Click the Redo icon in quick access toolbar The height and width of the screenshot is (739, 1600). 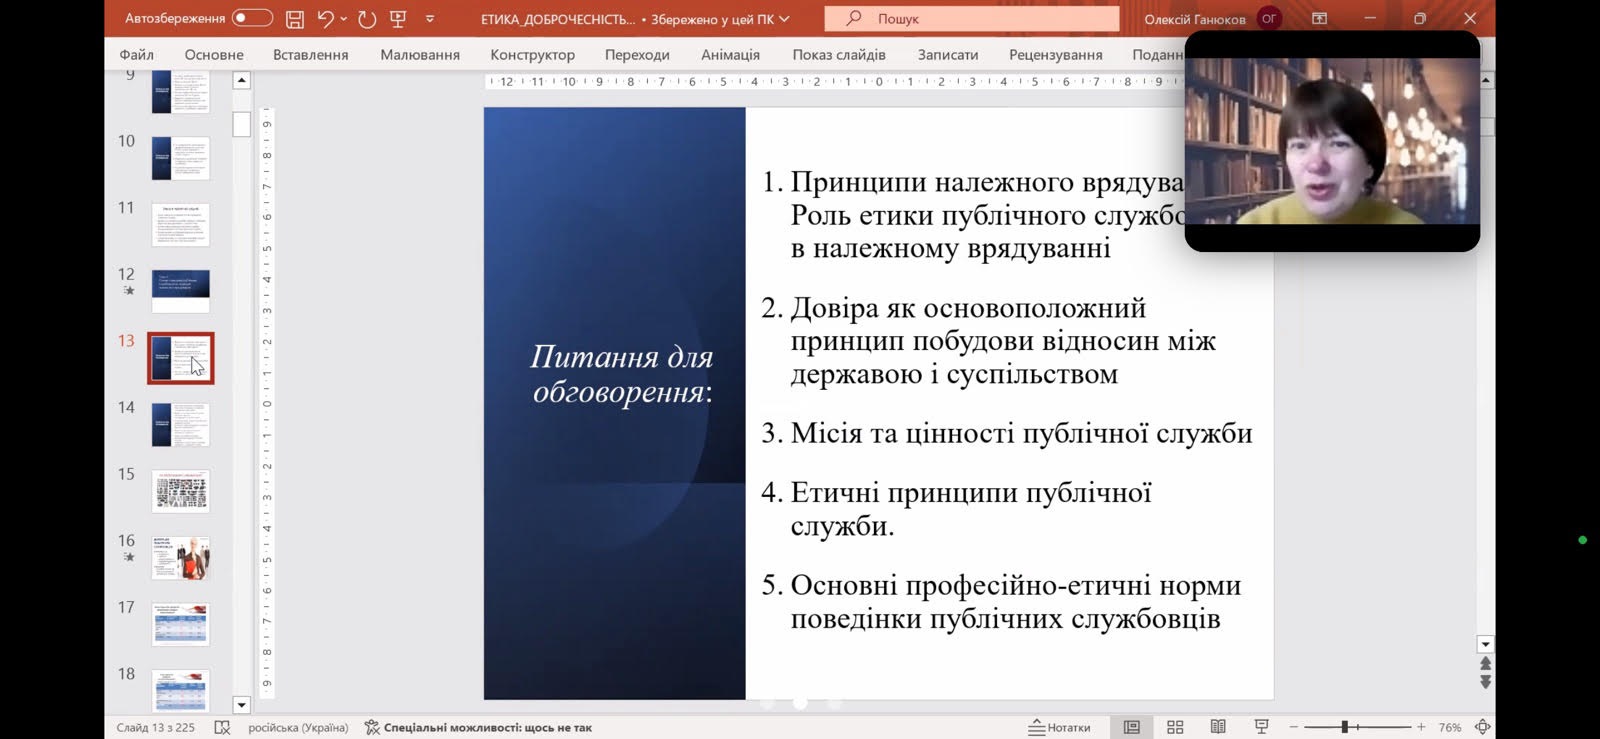pos(367,19)
